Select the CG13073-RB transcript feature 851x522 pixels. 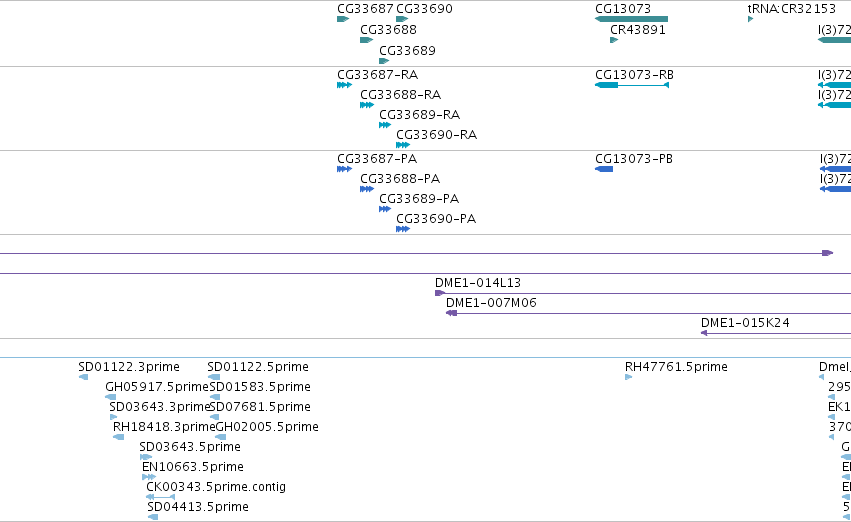(632, 85)
